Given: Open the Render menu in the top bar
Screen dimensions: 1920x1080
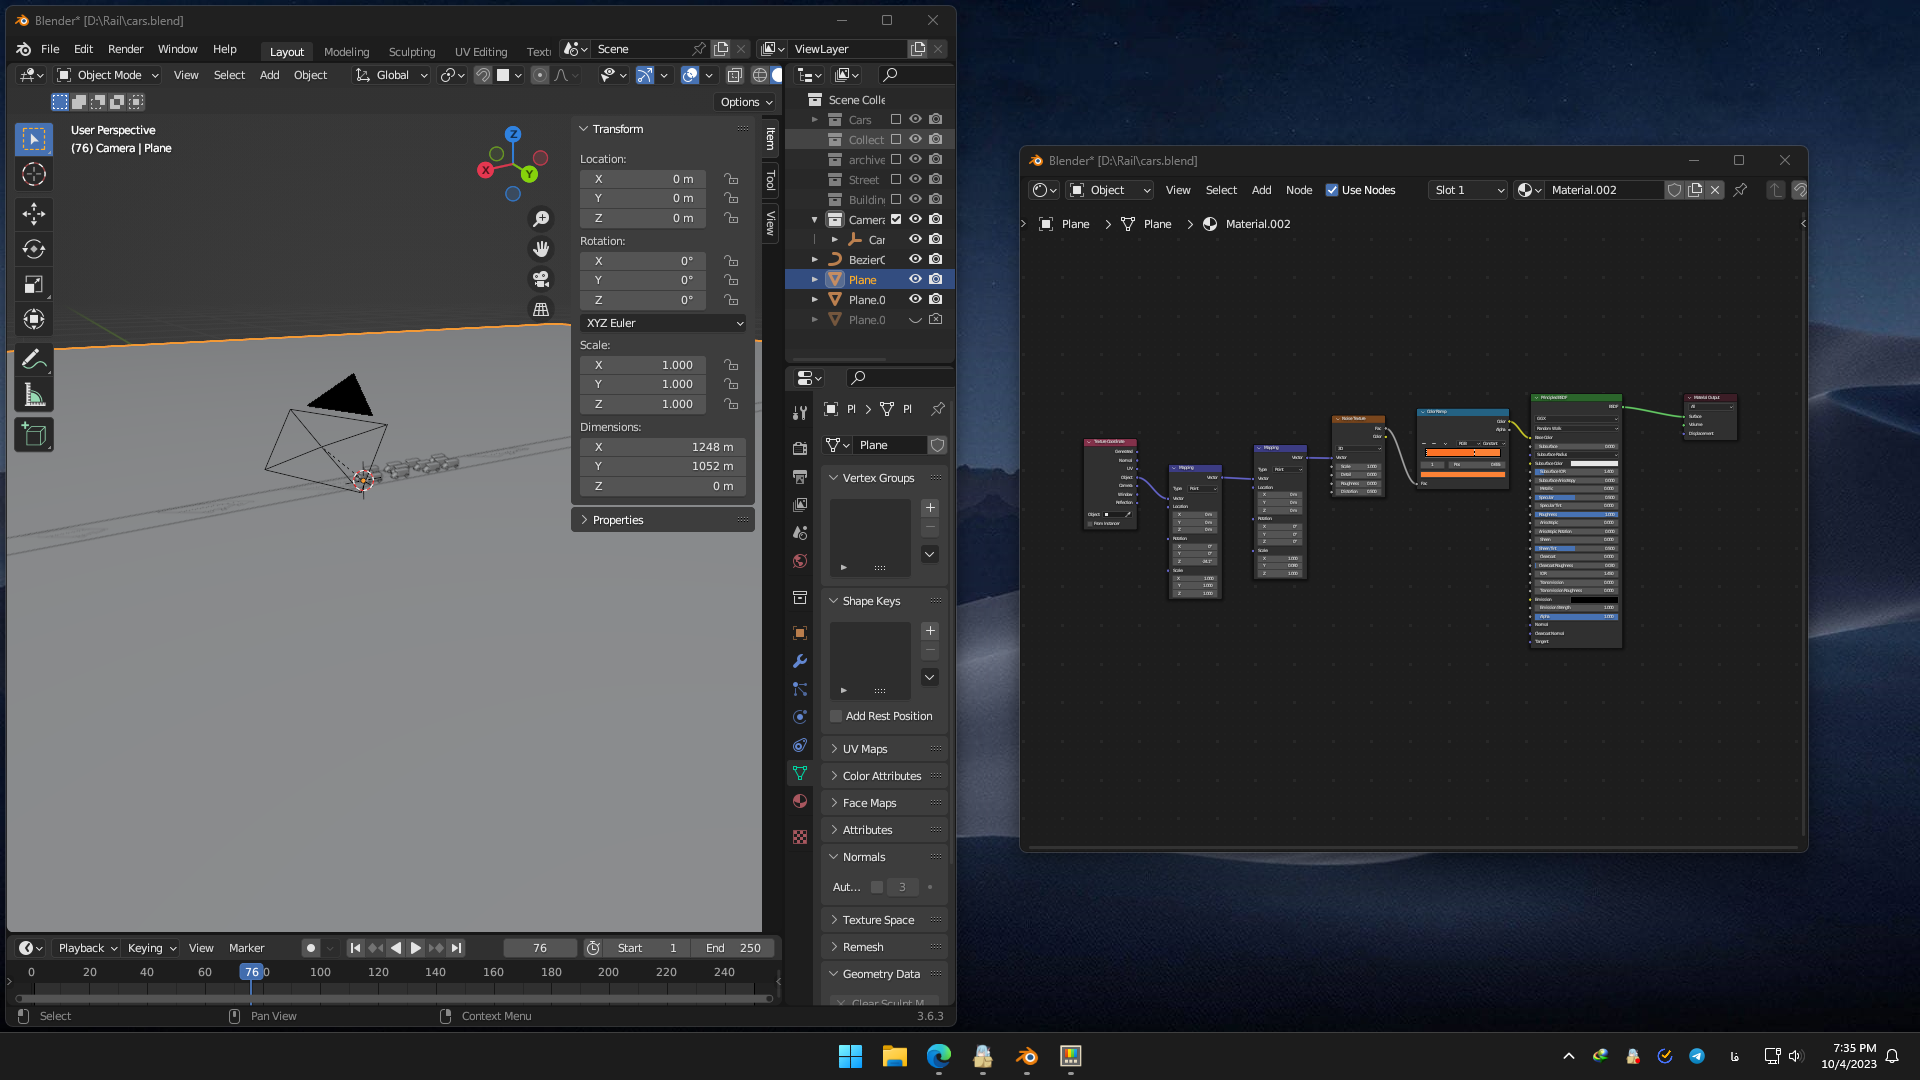Looking at the screenshot, I should [x=126, y=49].
